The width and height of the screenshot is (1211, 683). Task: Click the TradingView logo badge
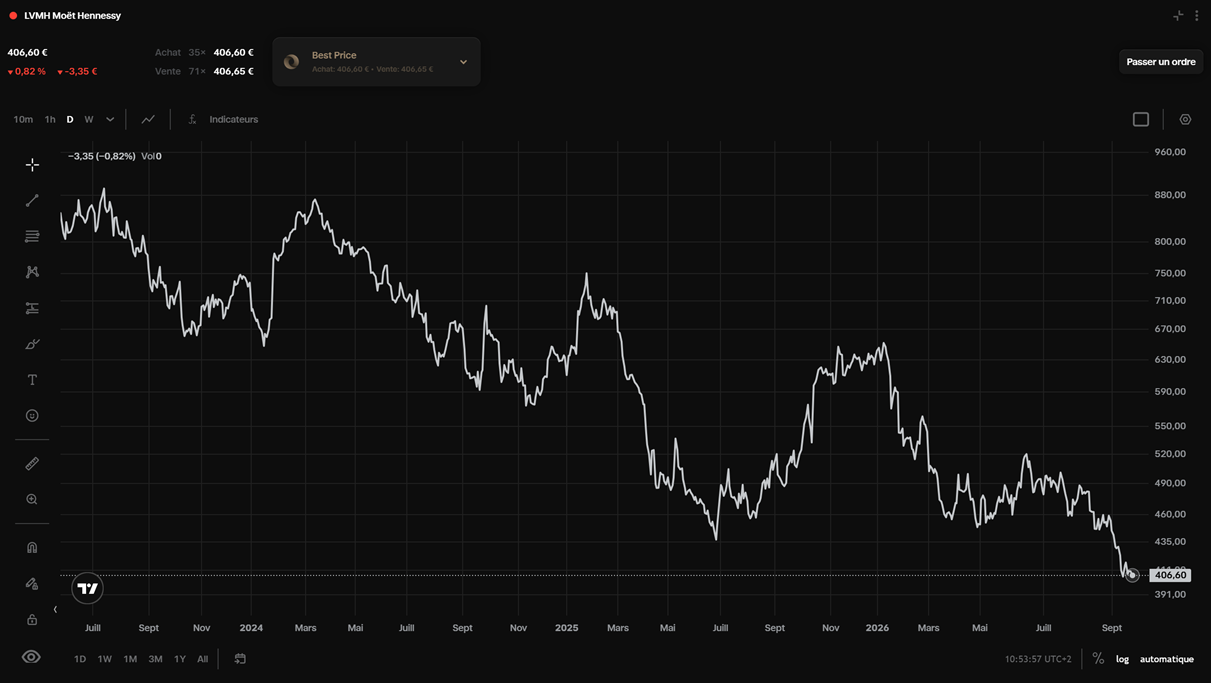pos(88,588)
